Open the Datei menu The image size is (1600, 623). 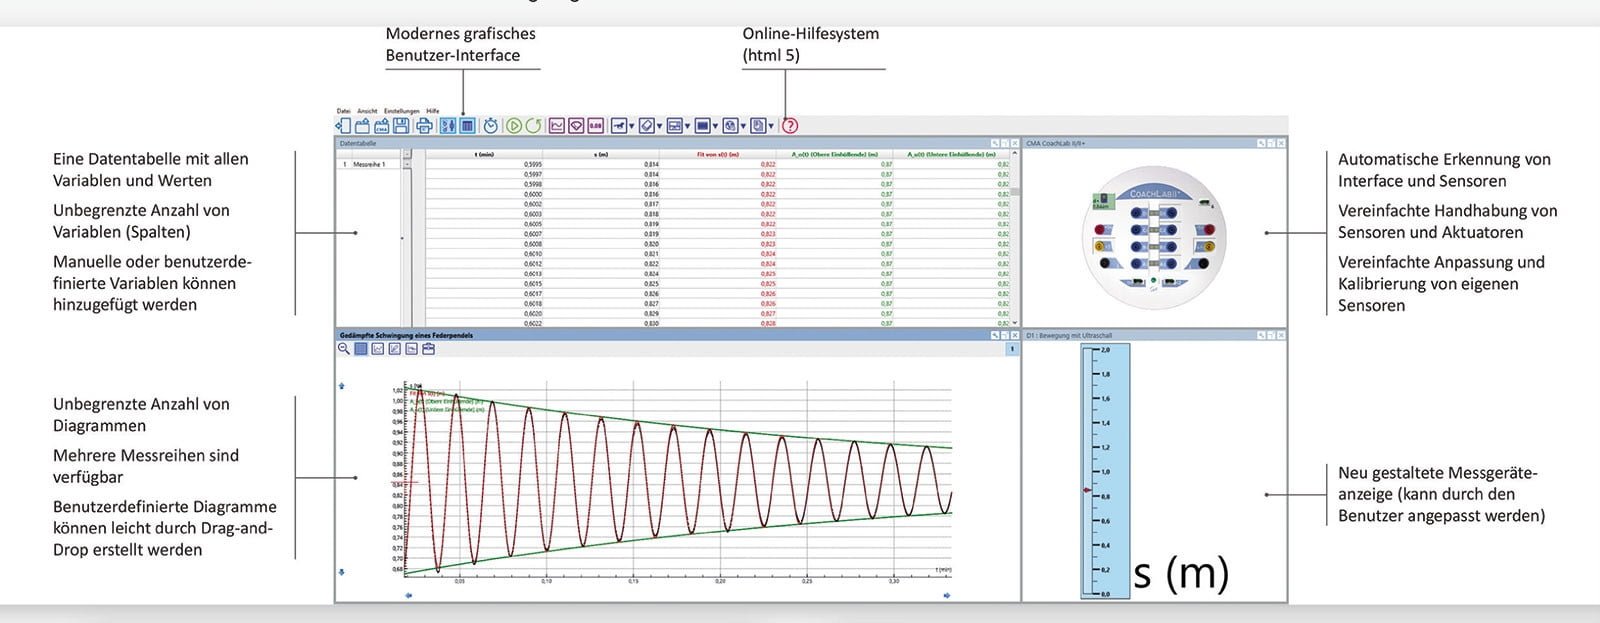point(343,111)
